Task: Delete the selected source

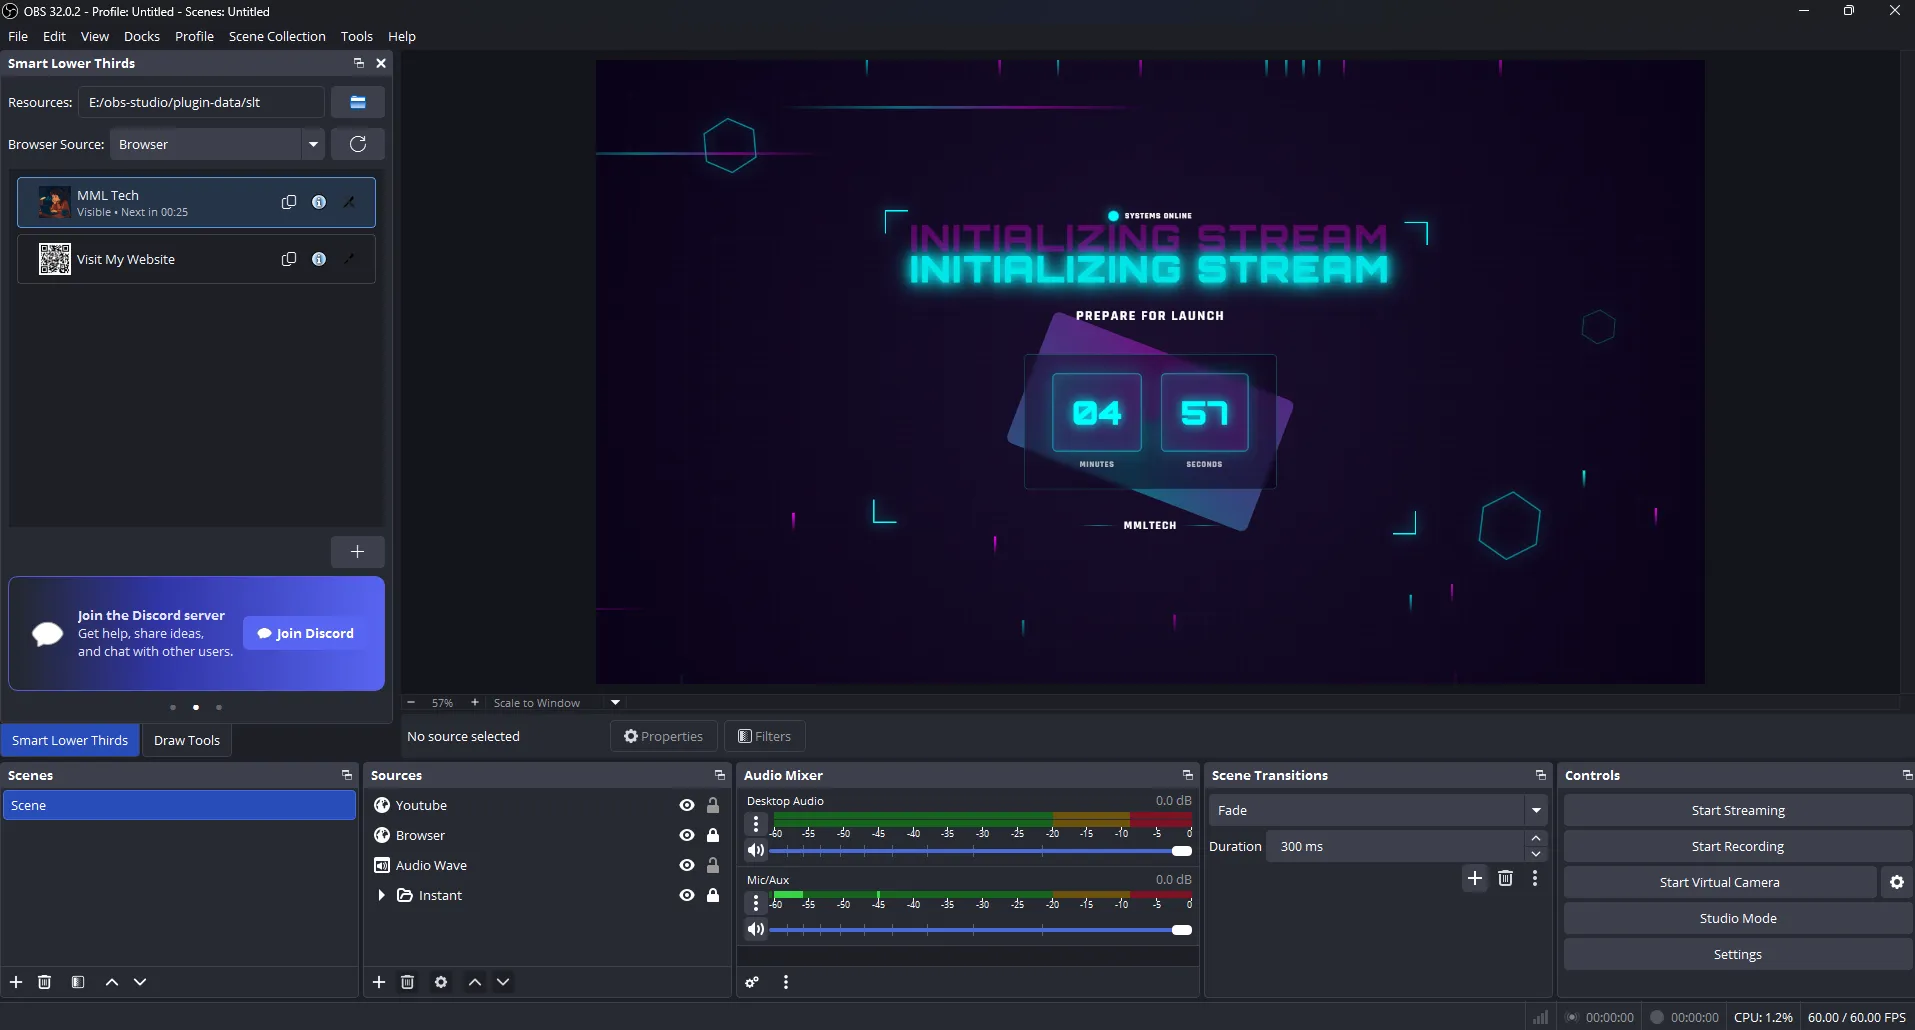Action: 407,982
